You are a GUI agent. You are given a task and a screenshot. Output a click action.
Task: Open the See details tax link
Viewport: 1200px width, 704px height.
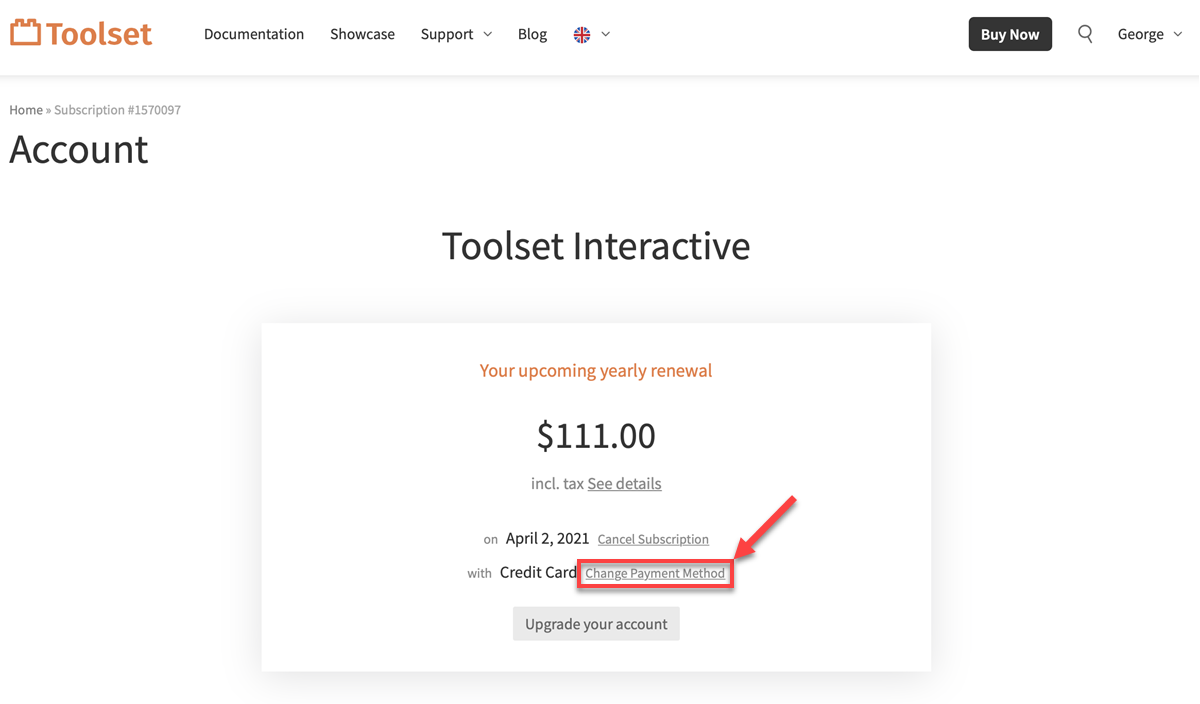(x=624, y=484)
